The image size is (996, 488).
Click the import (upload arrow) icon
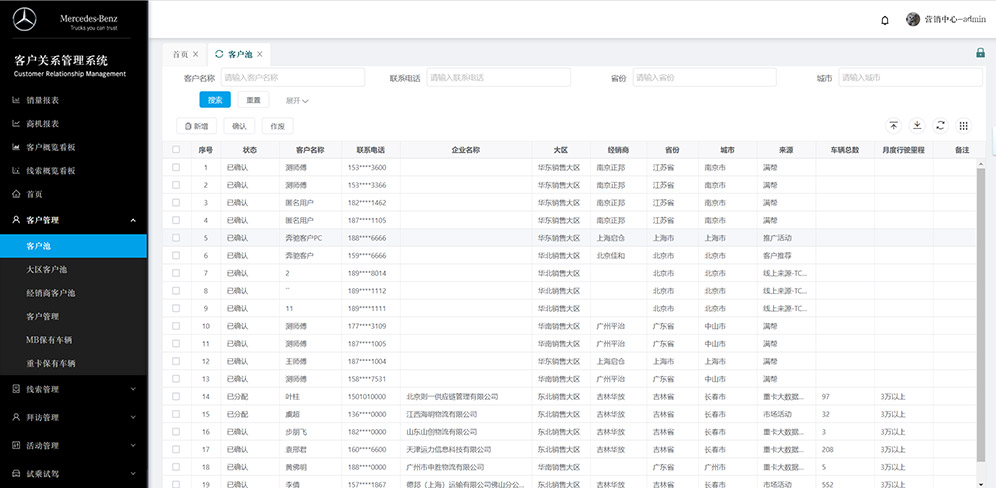point(893,126)
